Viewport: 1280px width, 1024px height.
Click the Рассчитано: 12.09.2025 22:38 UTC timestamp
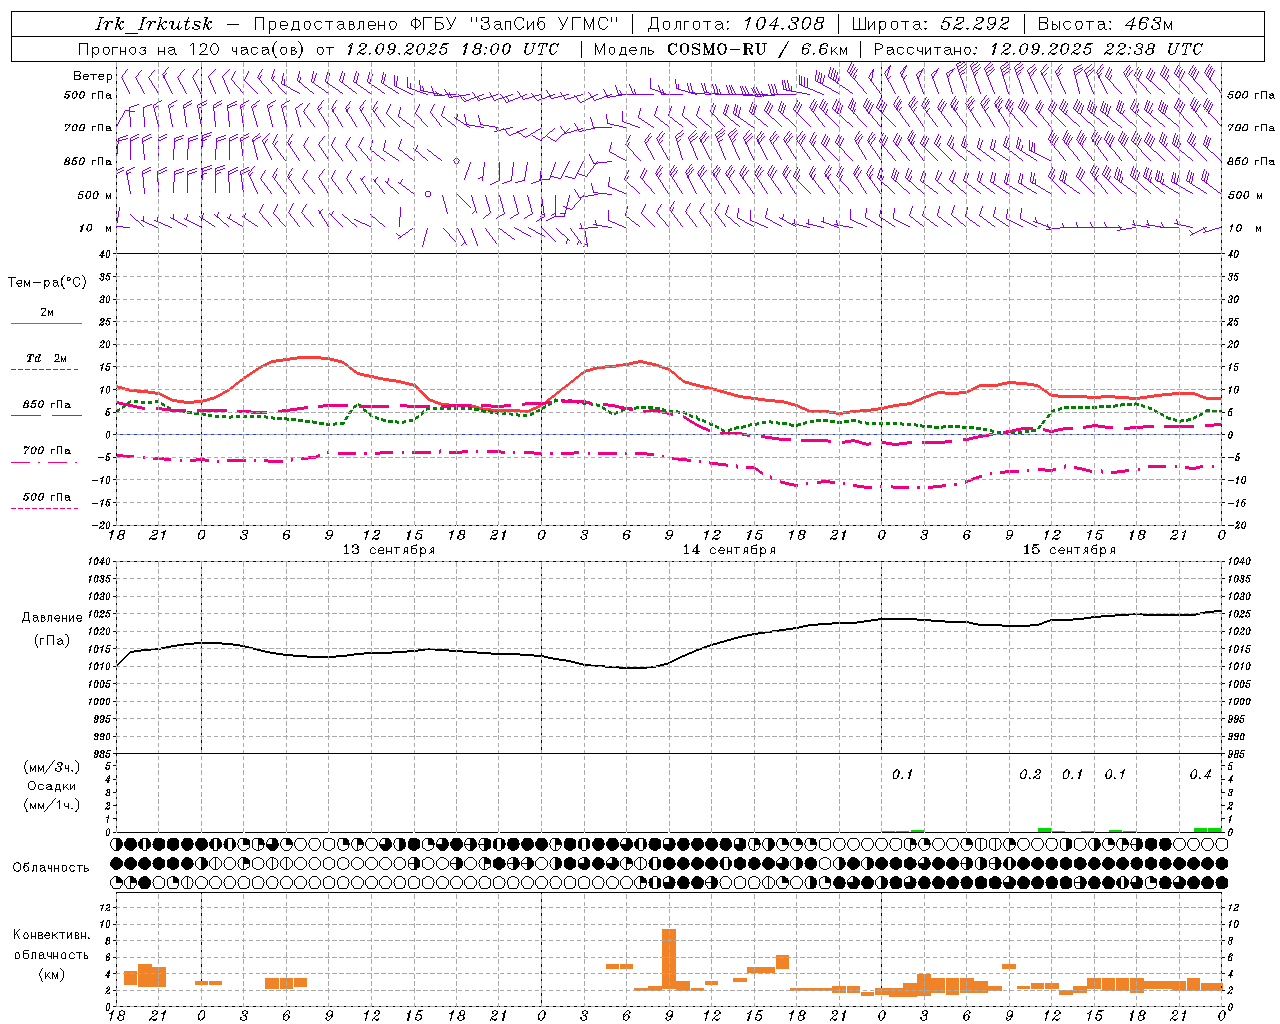[x=1039, y=49]
